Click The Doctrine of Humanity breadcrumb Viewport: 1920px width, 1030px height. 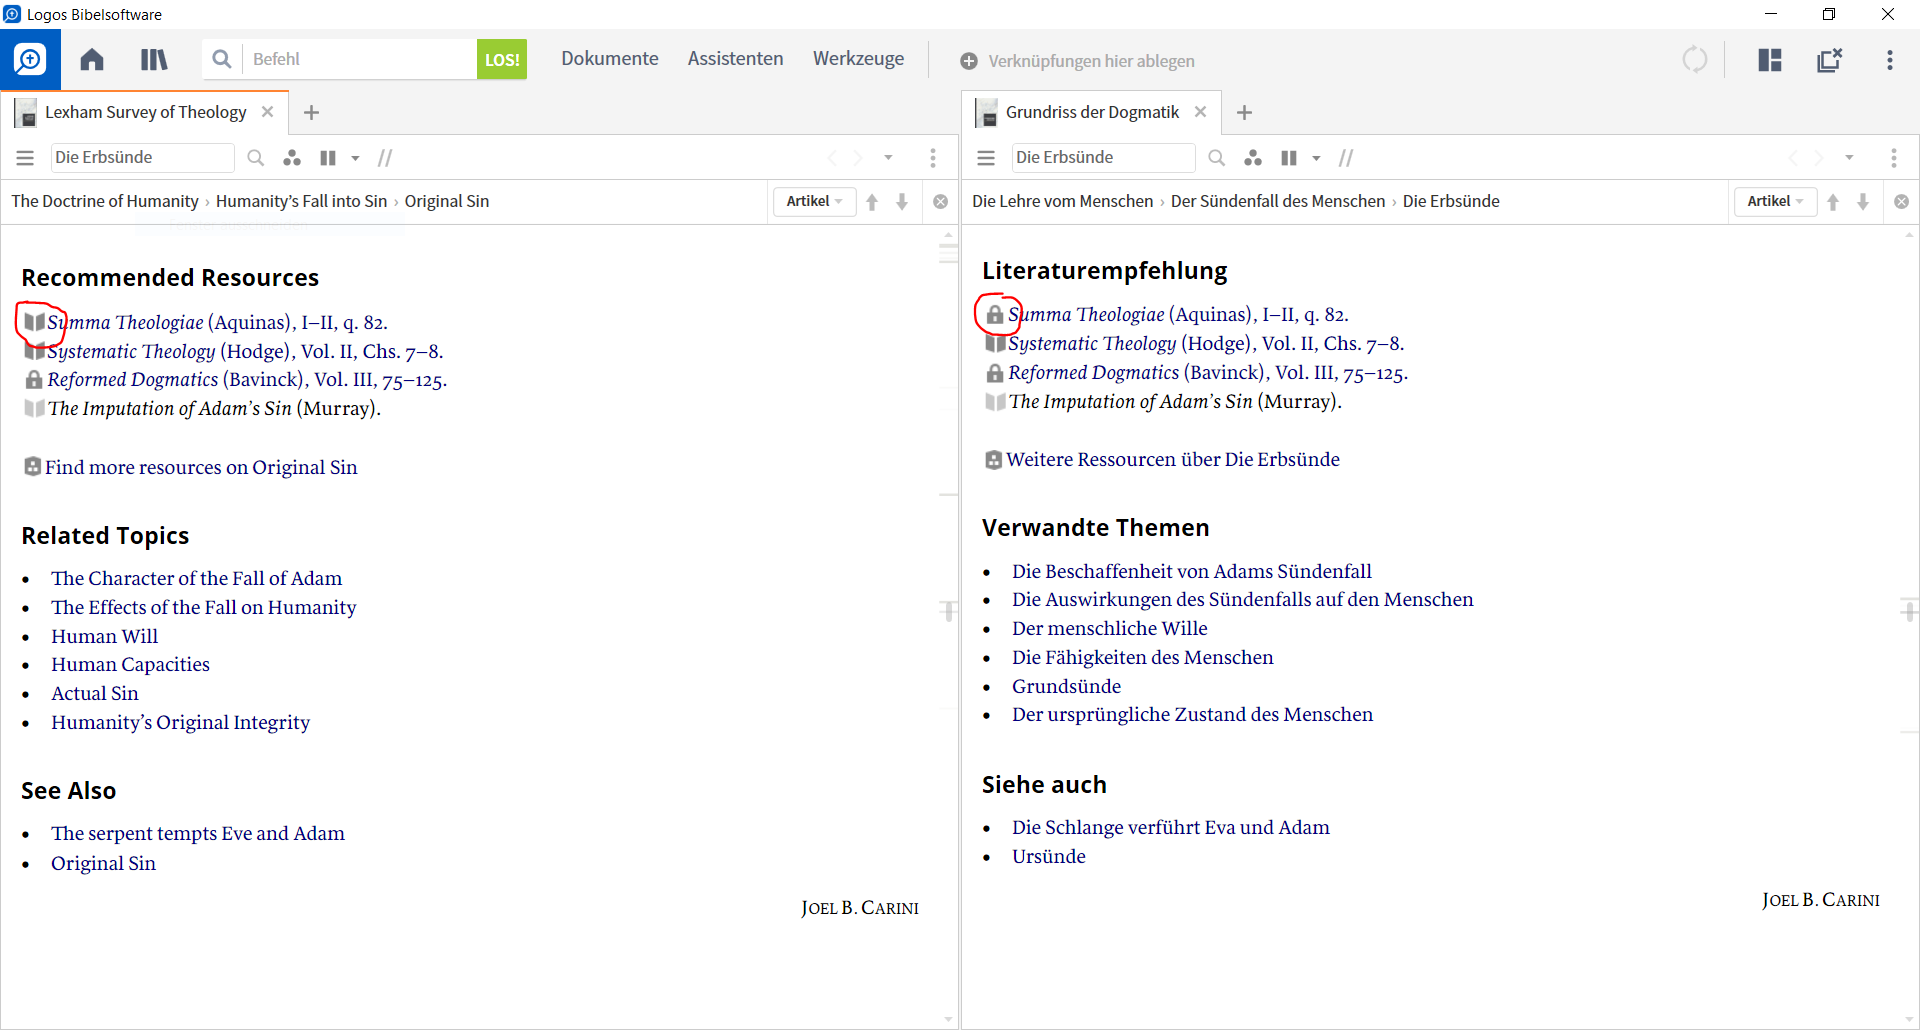coord(105,202)
